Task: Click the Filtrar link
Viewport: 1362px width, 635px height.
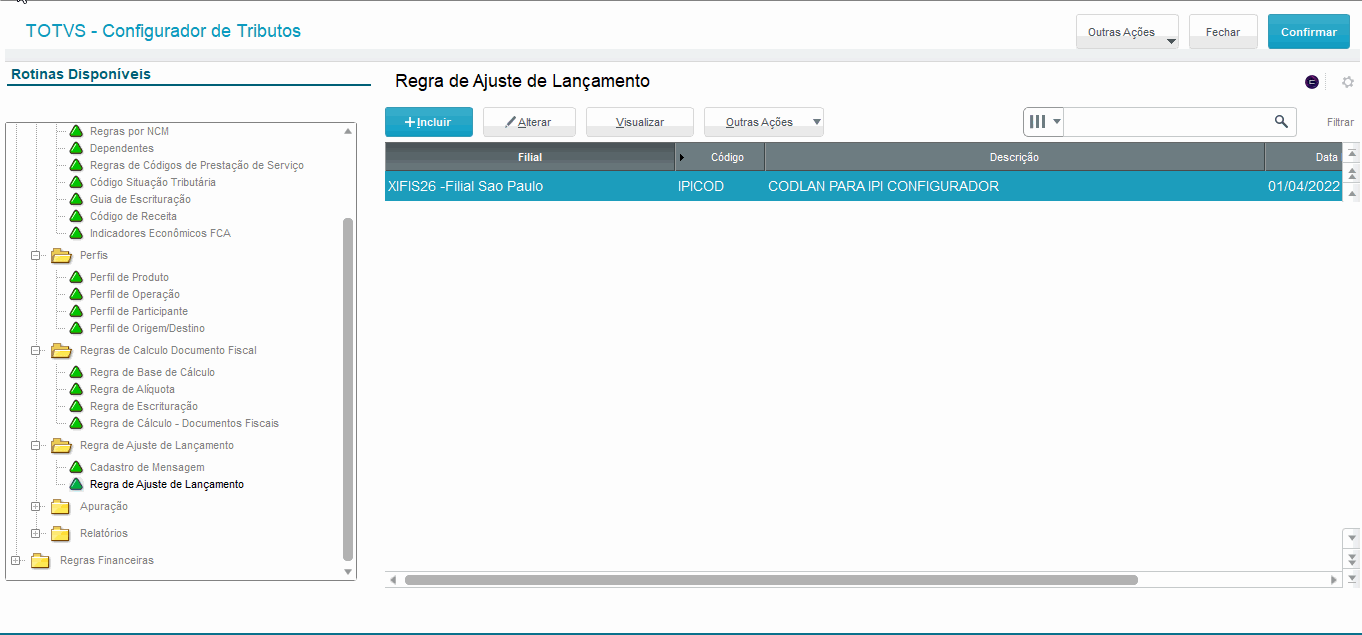Action: (1340, 122)
